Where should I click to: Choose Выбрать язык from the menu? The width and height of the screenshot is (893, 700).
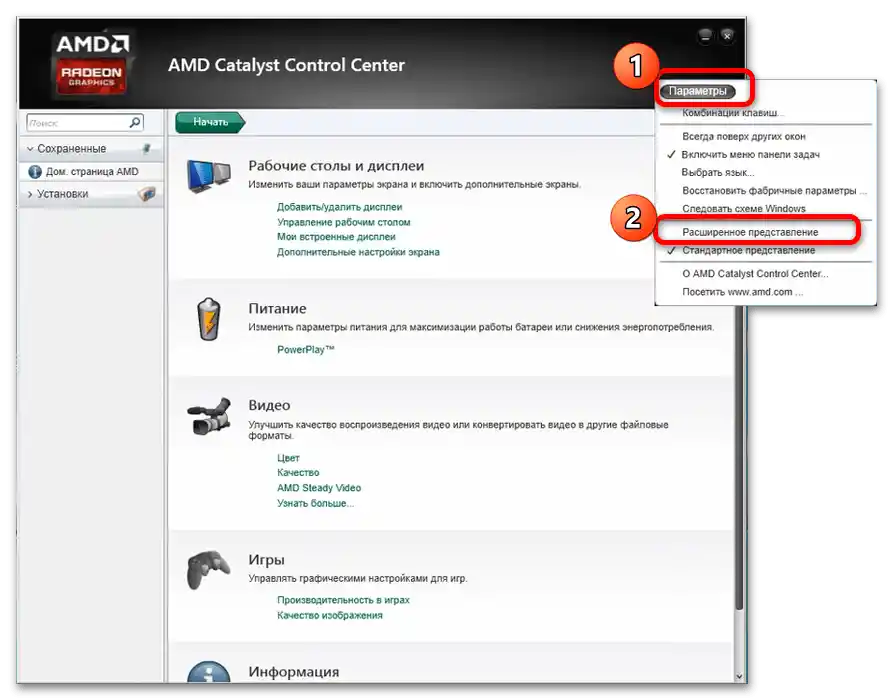(x=718, y=172)
